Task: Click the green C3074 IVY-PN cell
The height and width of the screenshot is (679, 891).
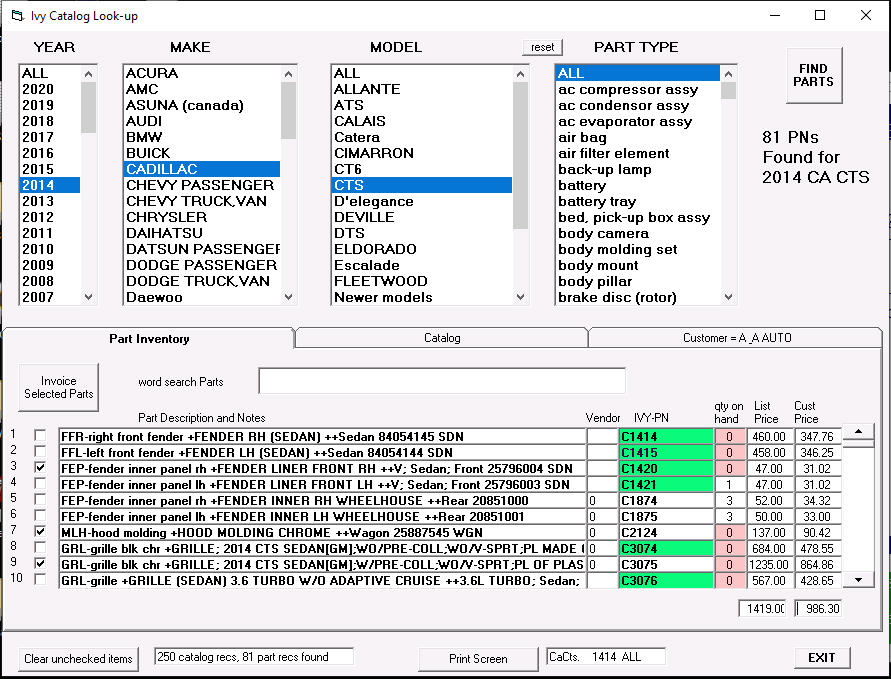Action: tap(666, 548)
